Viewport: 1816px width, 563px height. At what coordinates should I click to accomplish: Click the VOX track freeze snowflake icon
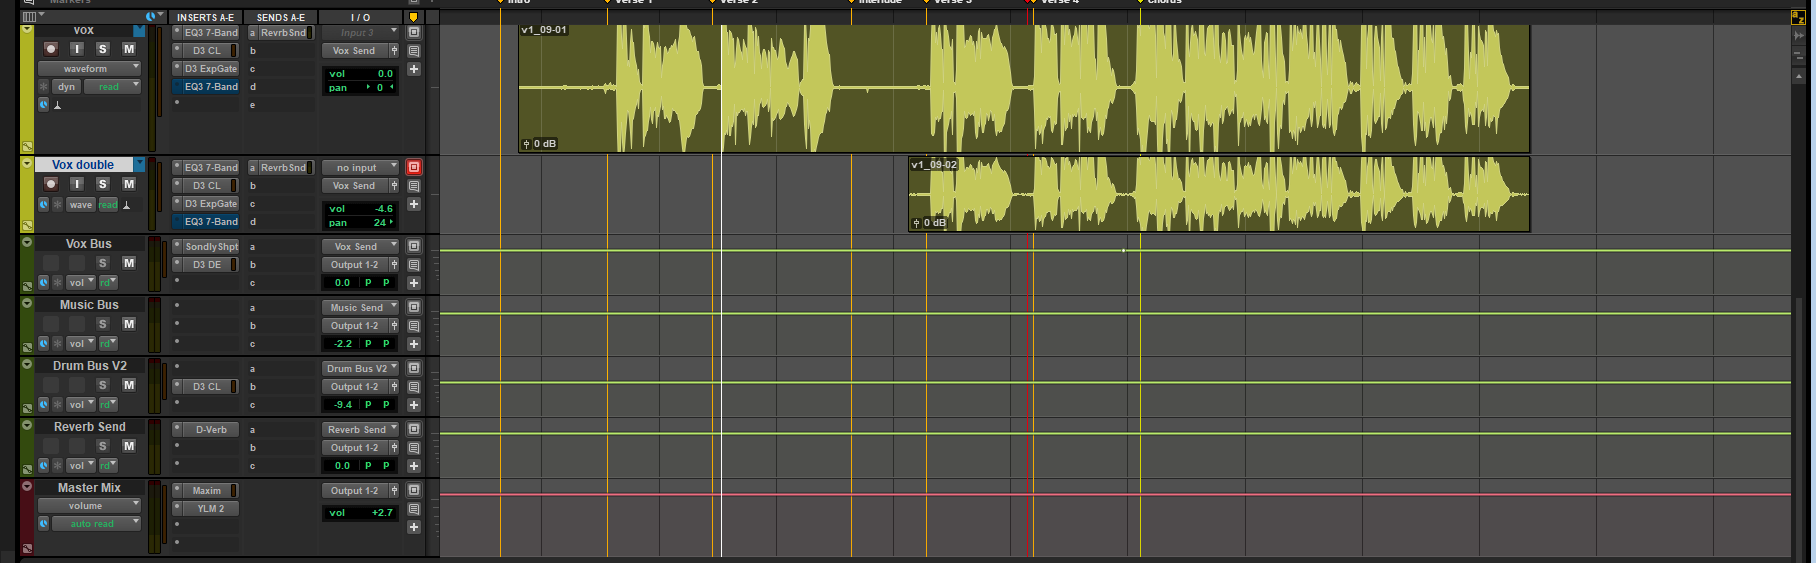coord(43,87)
